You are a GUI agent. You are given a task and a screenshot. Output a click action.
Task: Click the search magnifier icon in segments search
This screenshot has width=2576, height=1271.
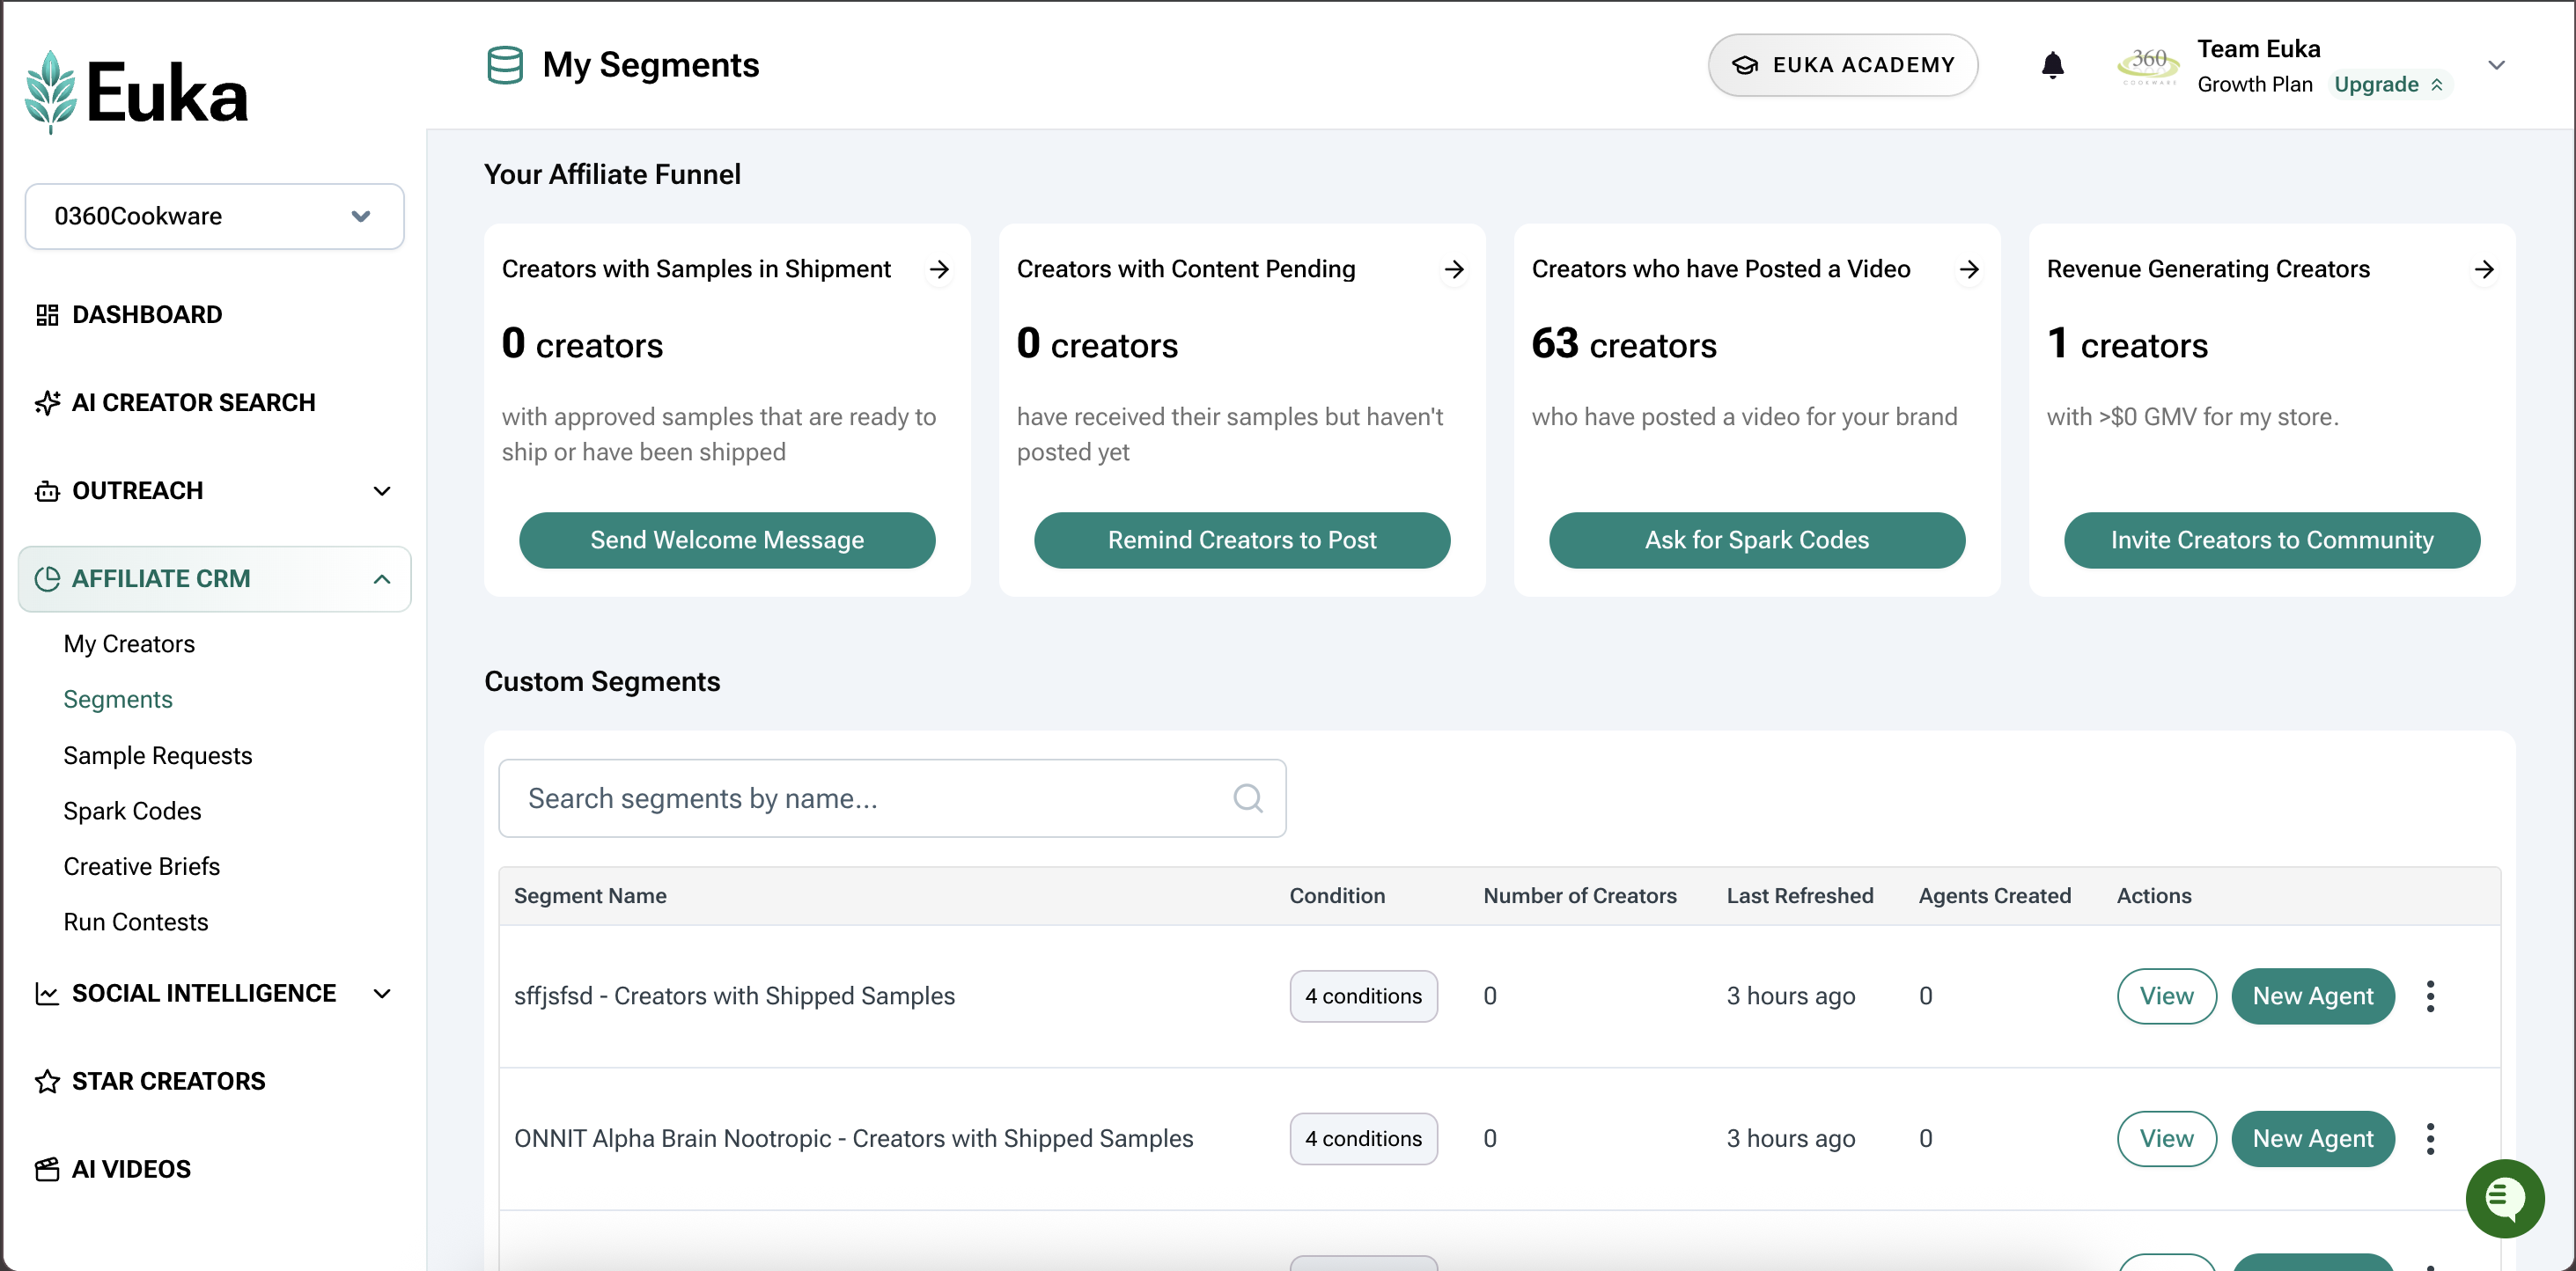(x=1247, y=798)
